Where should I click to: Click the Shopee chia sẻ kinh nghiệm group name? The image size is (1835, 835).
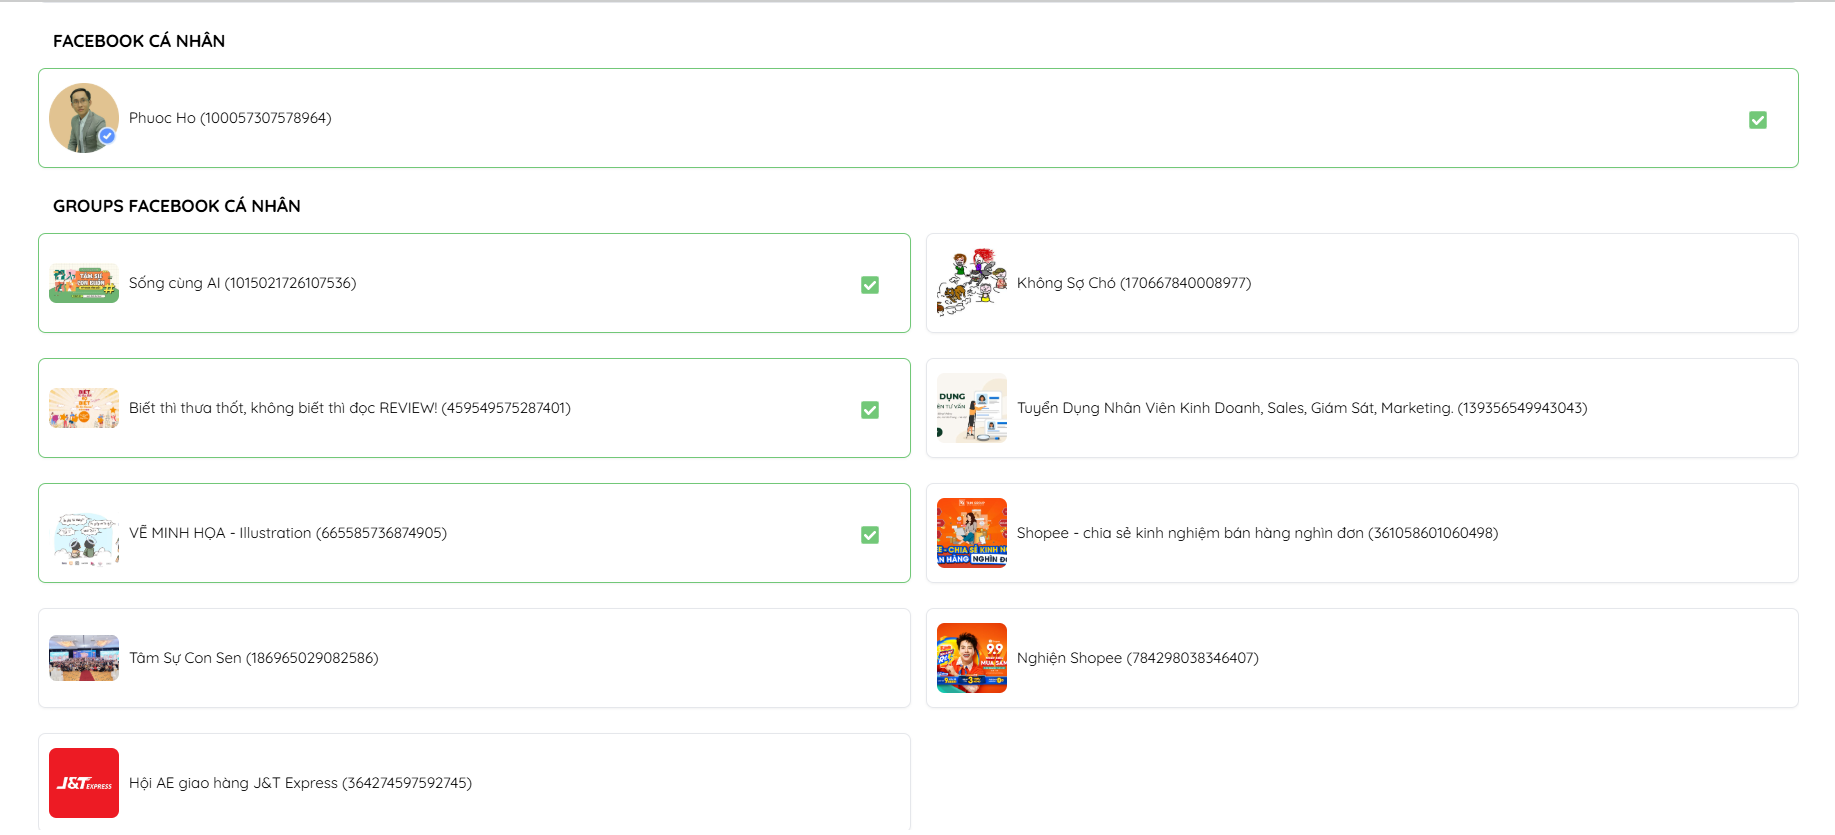1257,533
